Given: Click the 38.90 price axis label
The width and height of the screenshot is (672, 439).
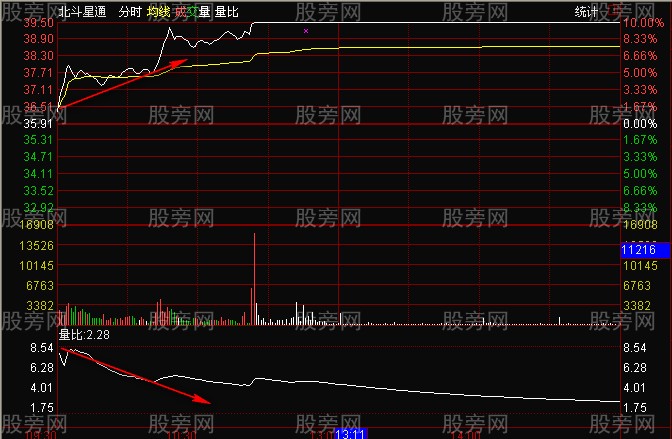Looking at the screenshot, I should click(x=39, y=39).
